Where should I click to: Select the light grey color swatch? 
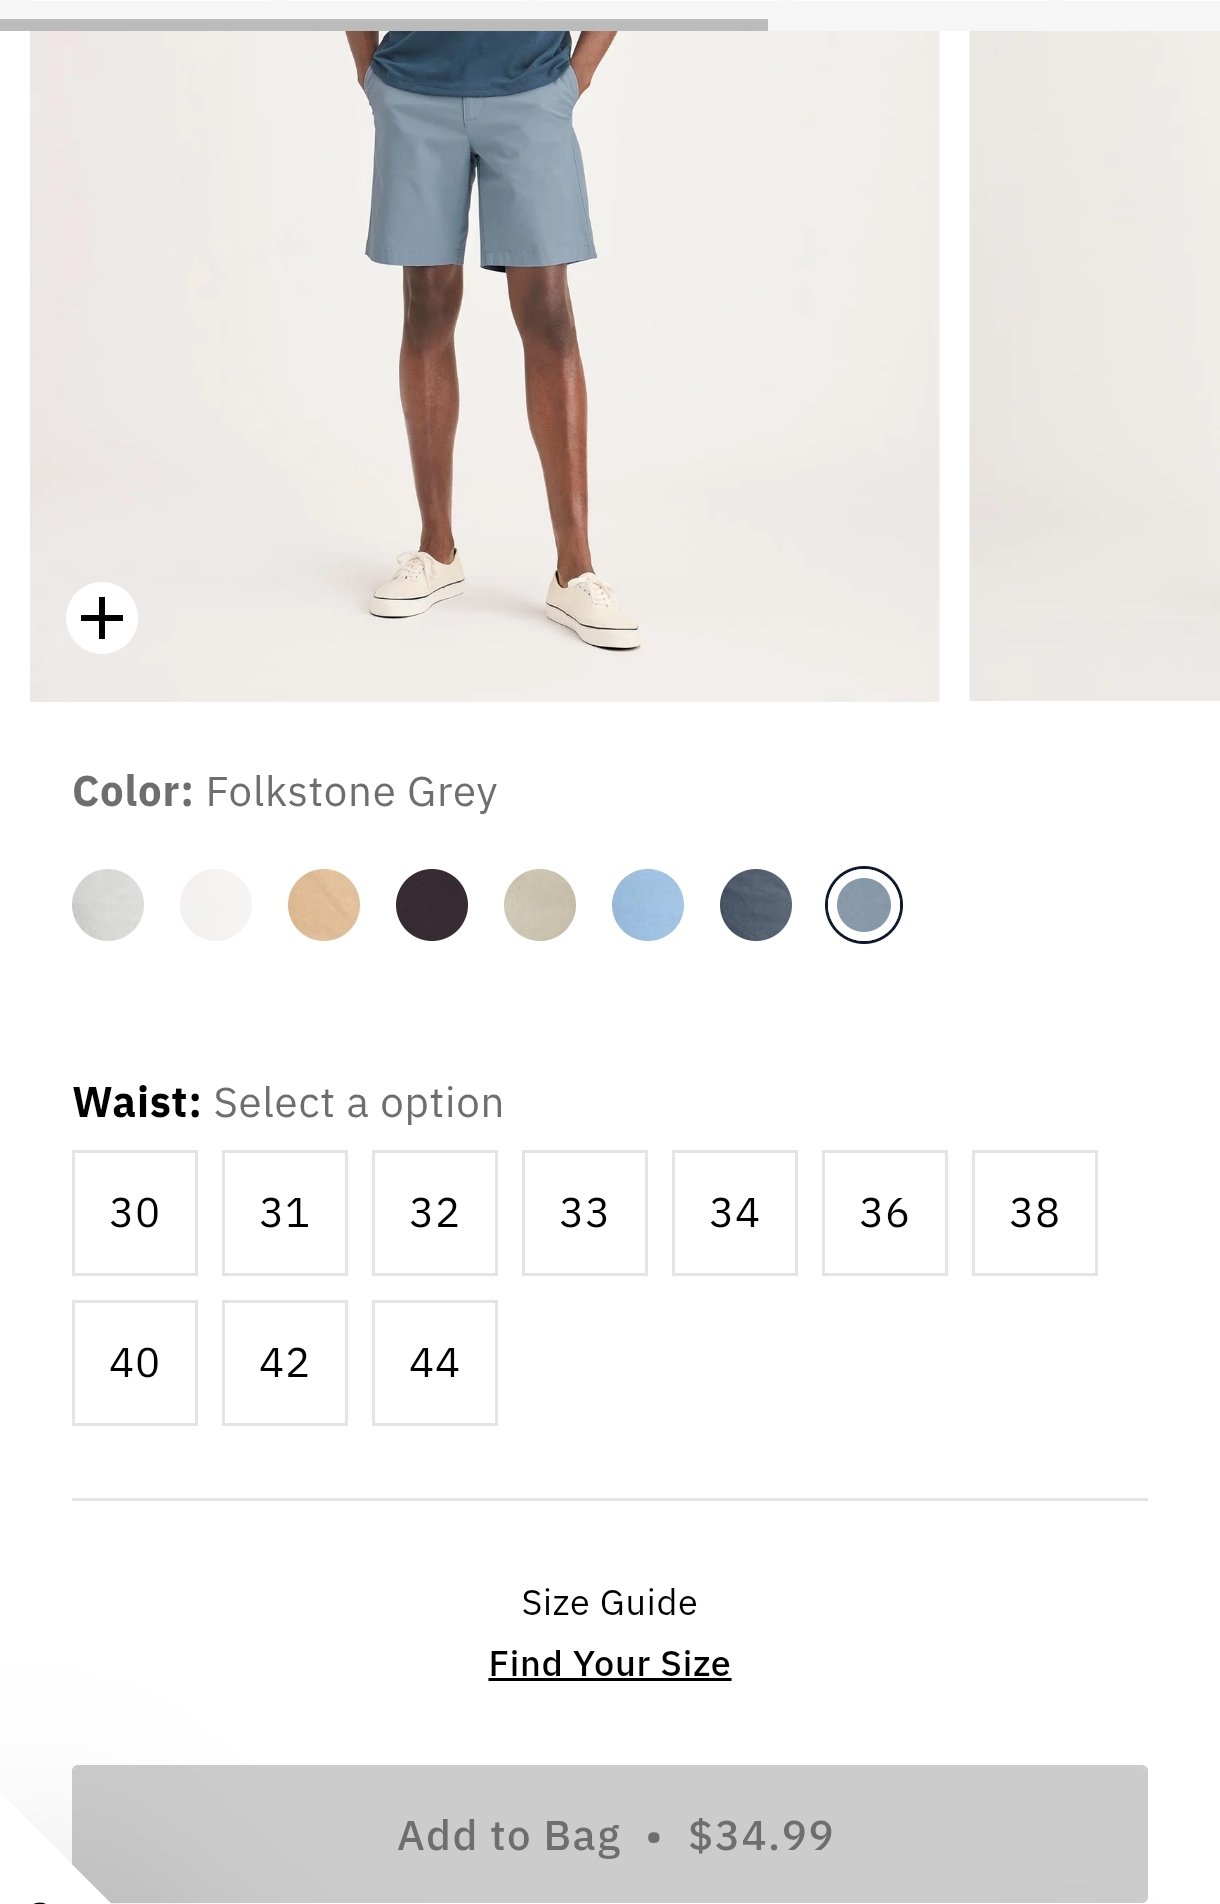[108, 905]
